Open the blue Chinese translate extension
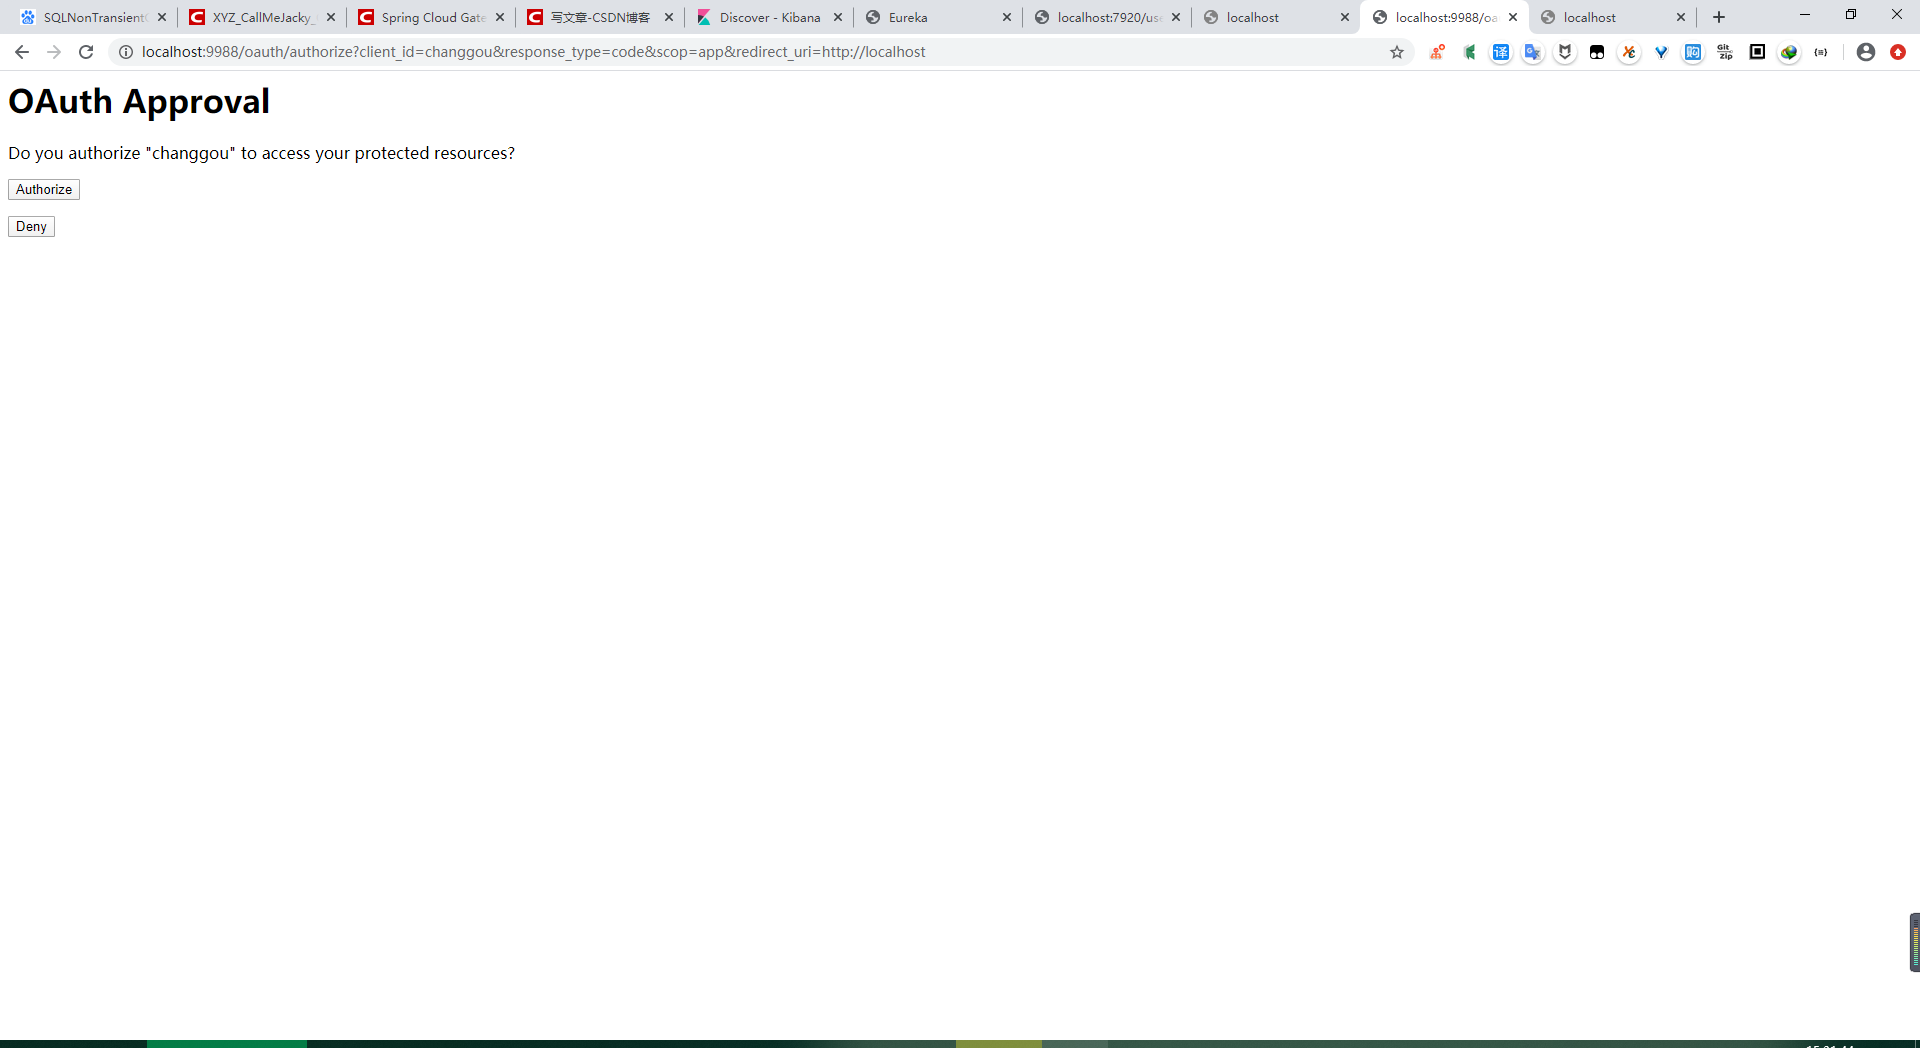 pyautogui.click(x=1501, y=52)
